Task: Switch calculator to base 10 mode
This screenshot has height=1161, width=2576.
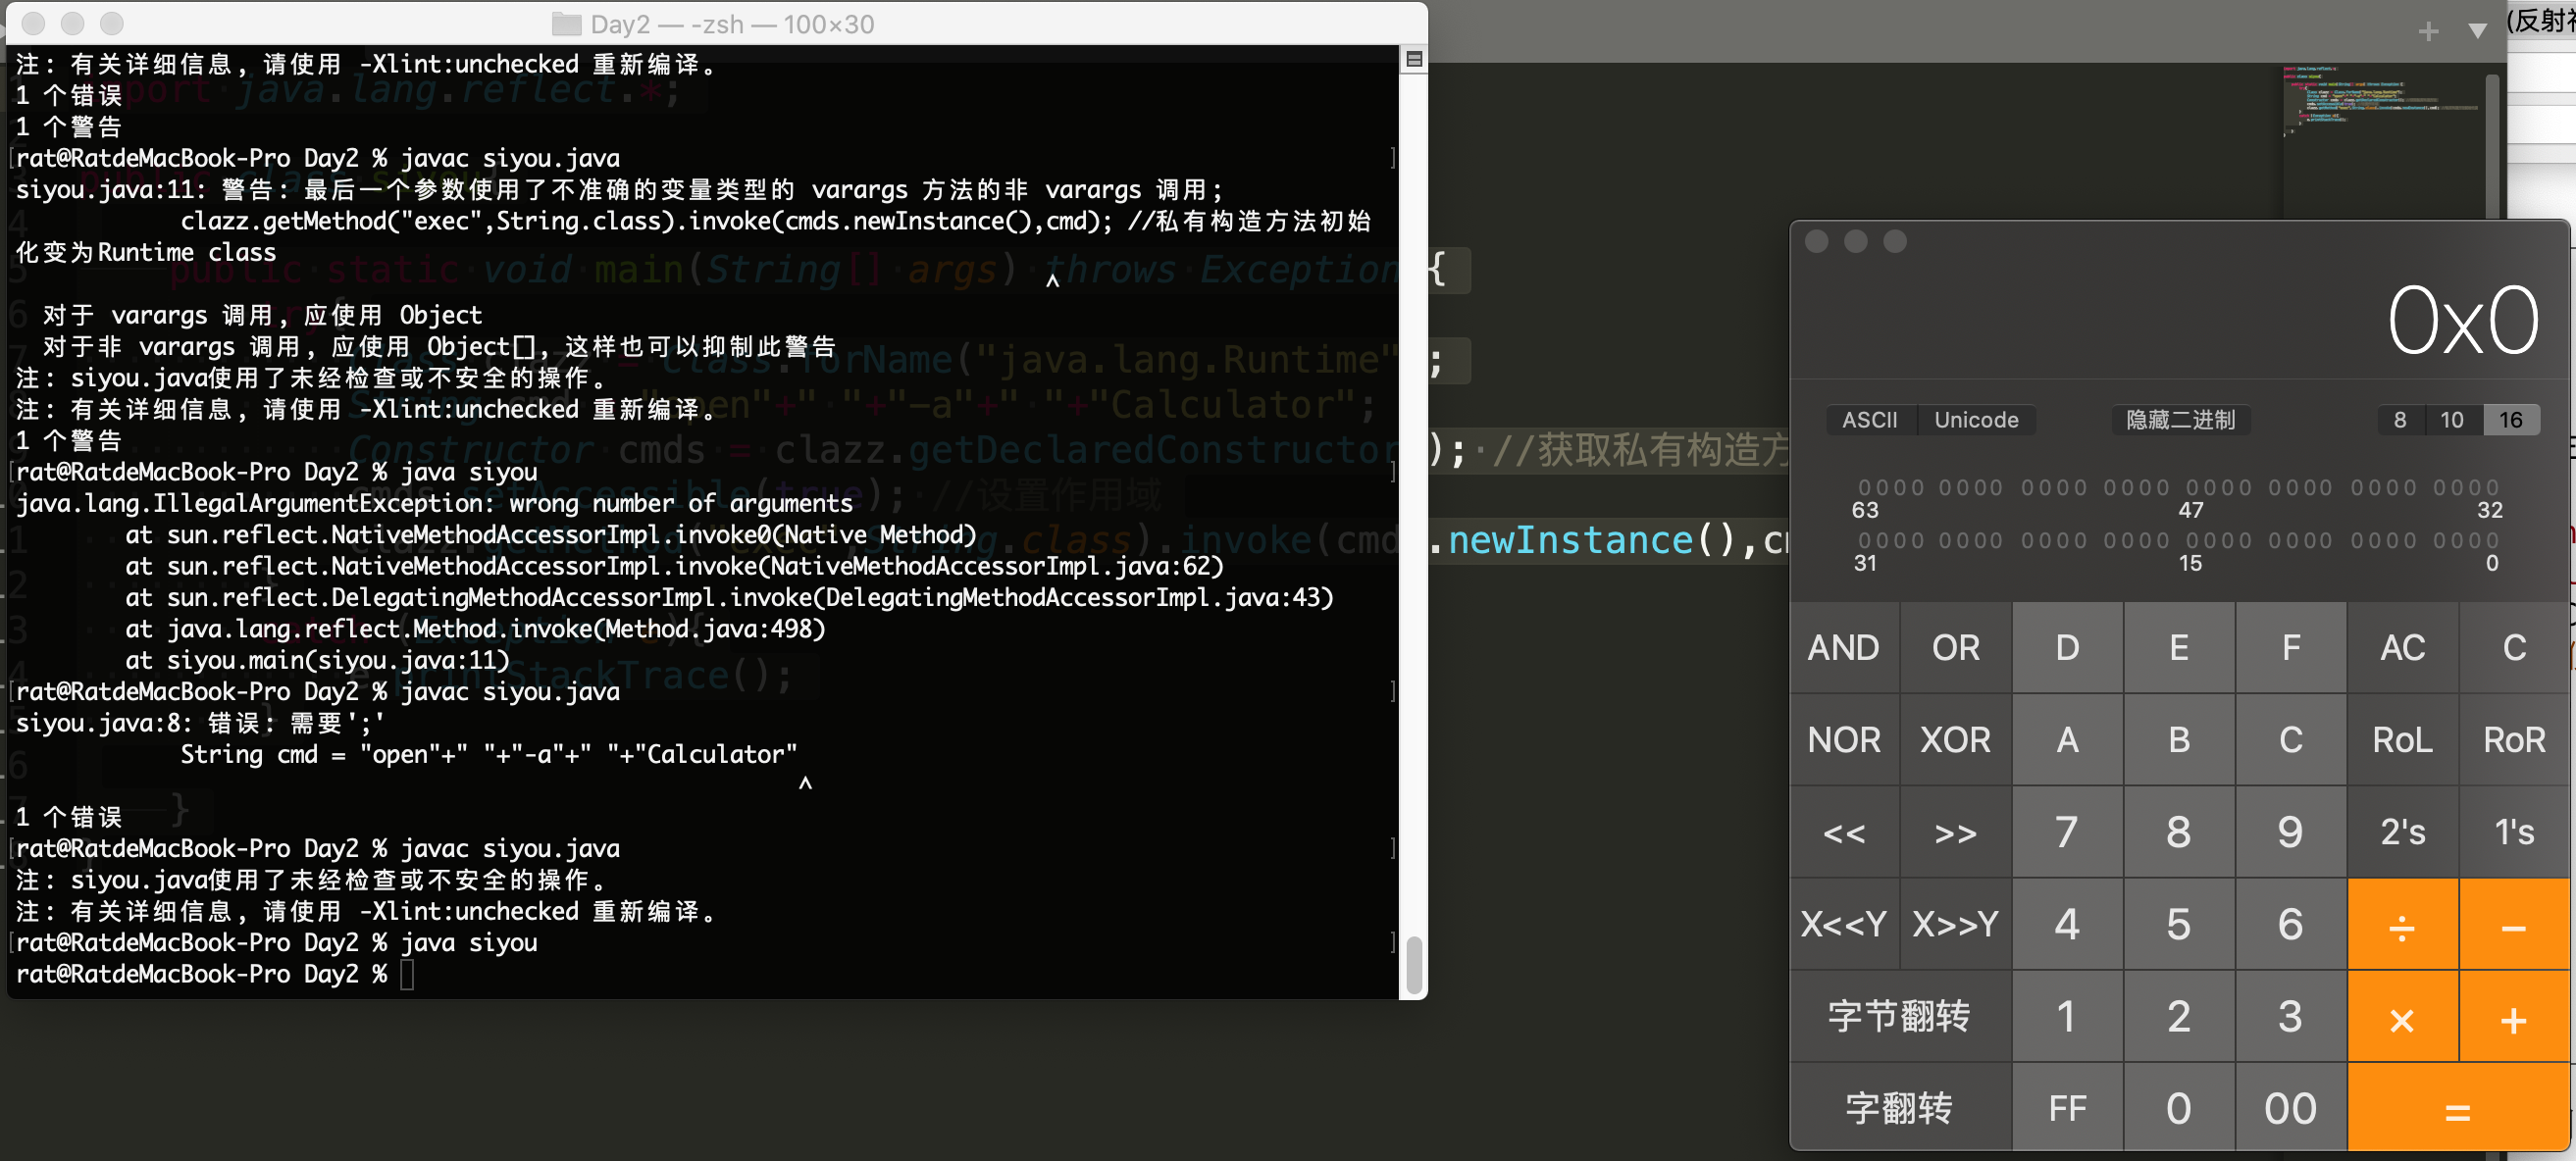Action: coord(2451,420)
